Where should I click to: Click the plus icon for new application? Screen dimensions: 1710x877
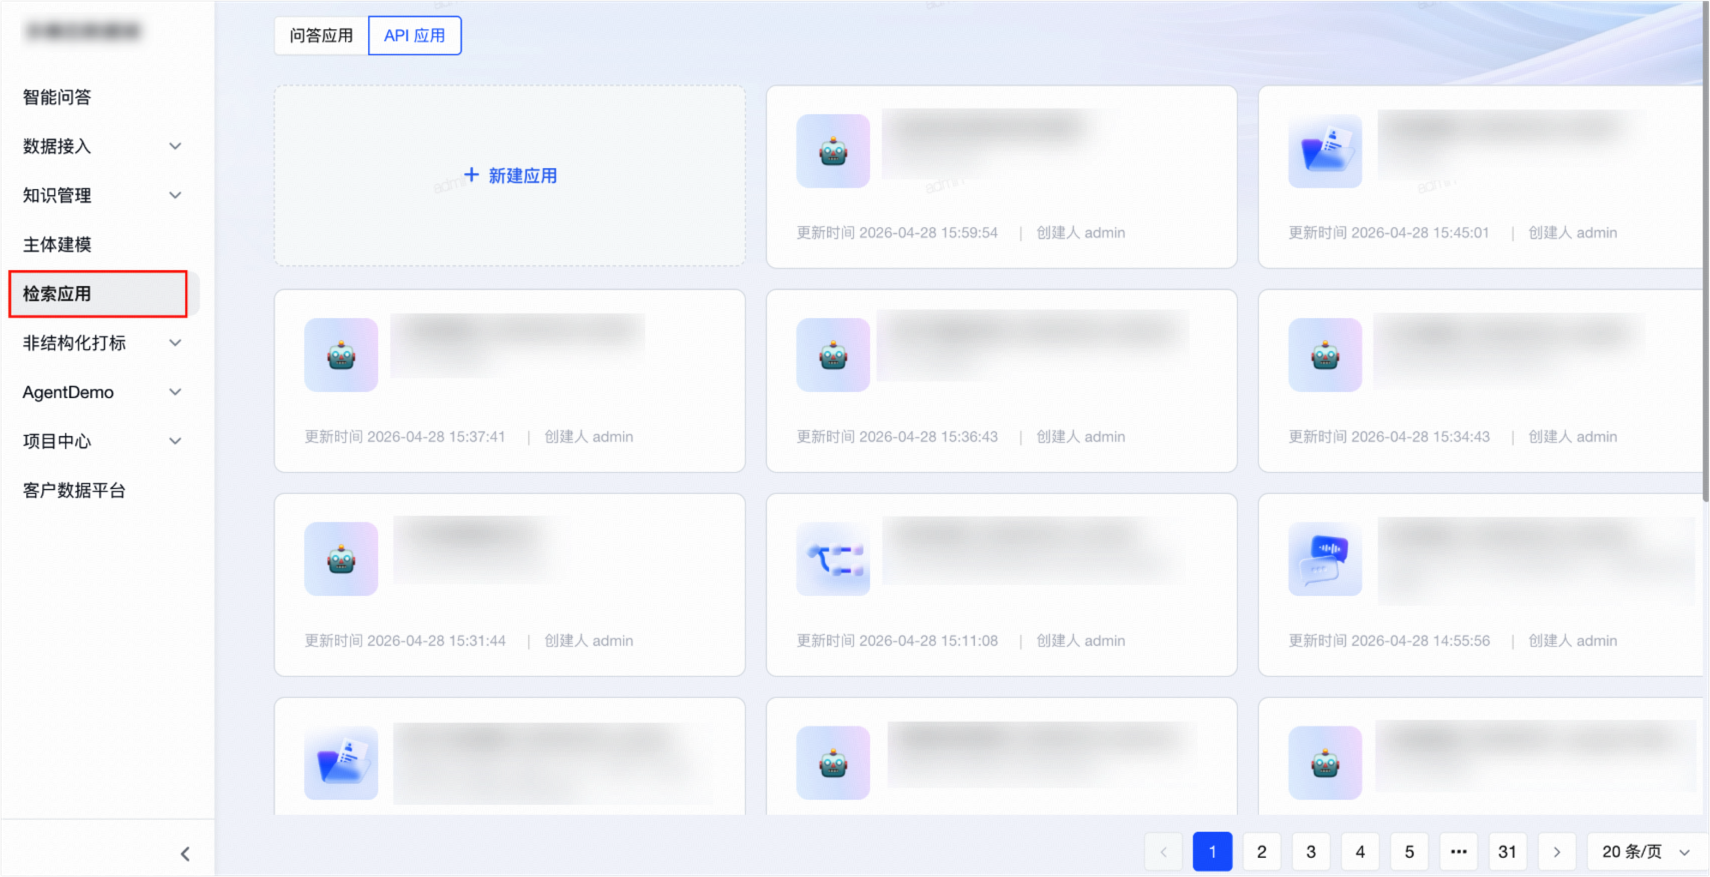(471, 174)
